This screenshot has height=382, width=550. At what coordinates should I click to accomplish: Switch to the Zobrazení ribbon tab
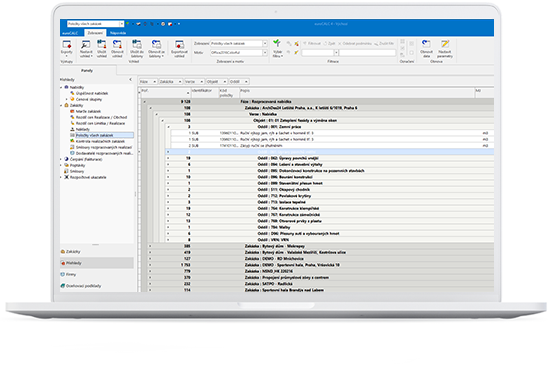point(95,33)
